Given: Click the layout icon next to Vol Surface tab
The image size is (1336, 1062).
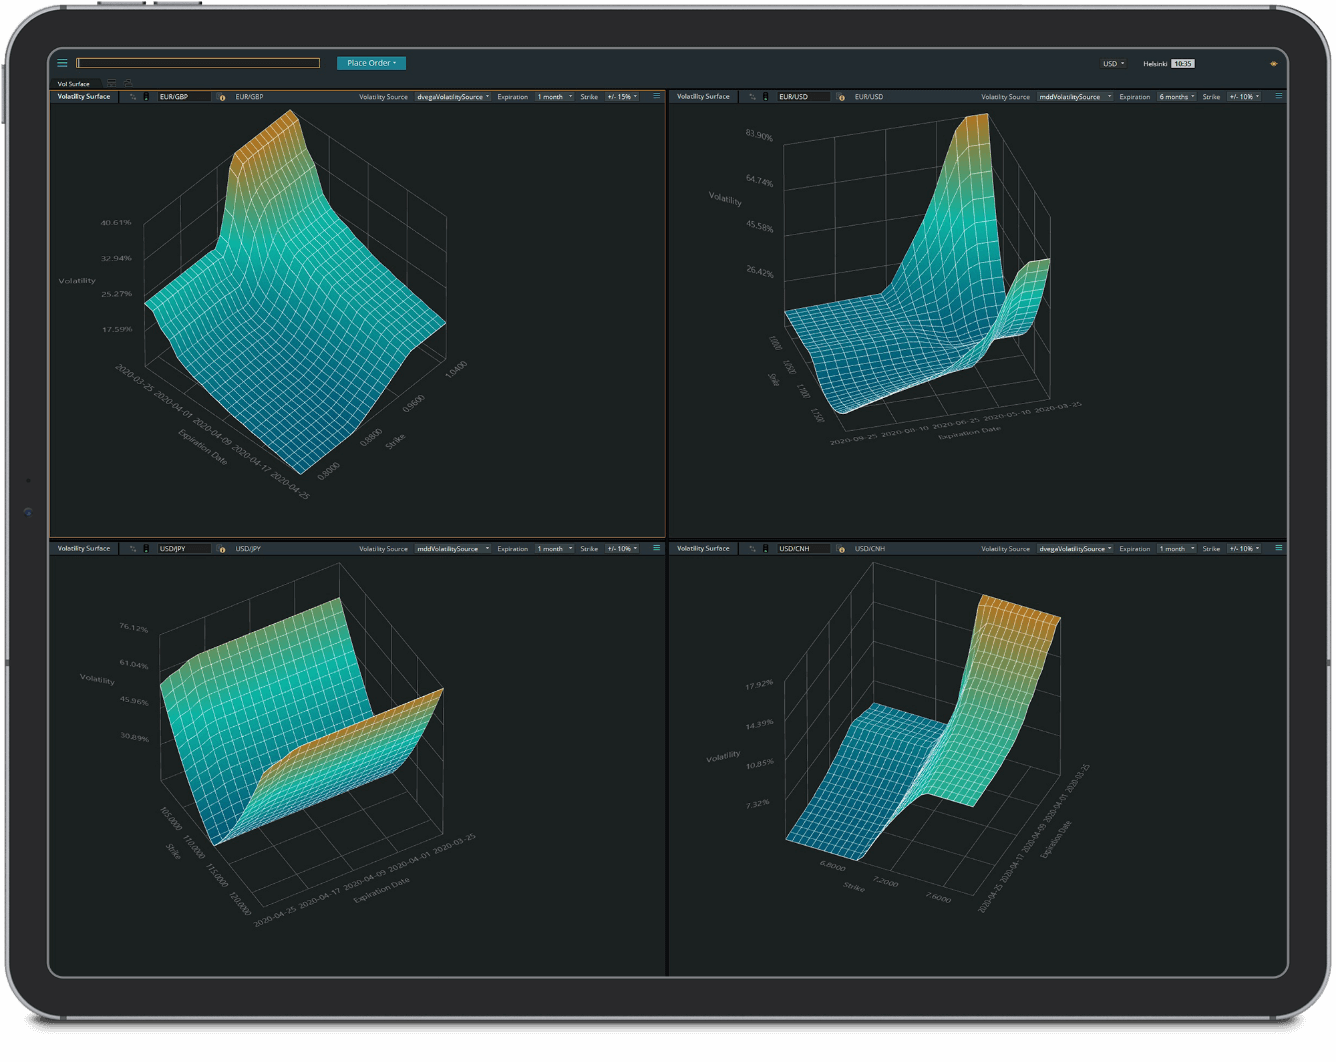Looking at the screenshot, I should [112, 83].
